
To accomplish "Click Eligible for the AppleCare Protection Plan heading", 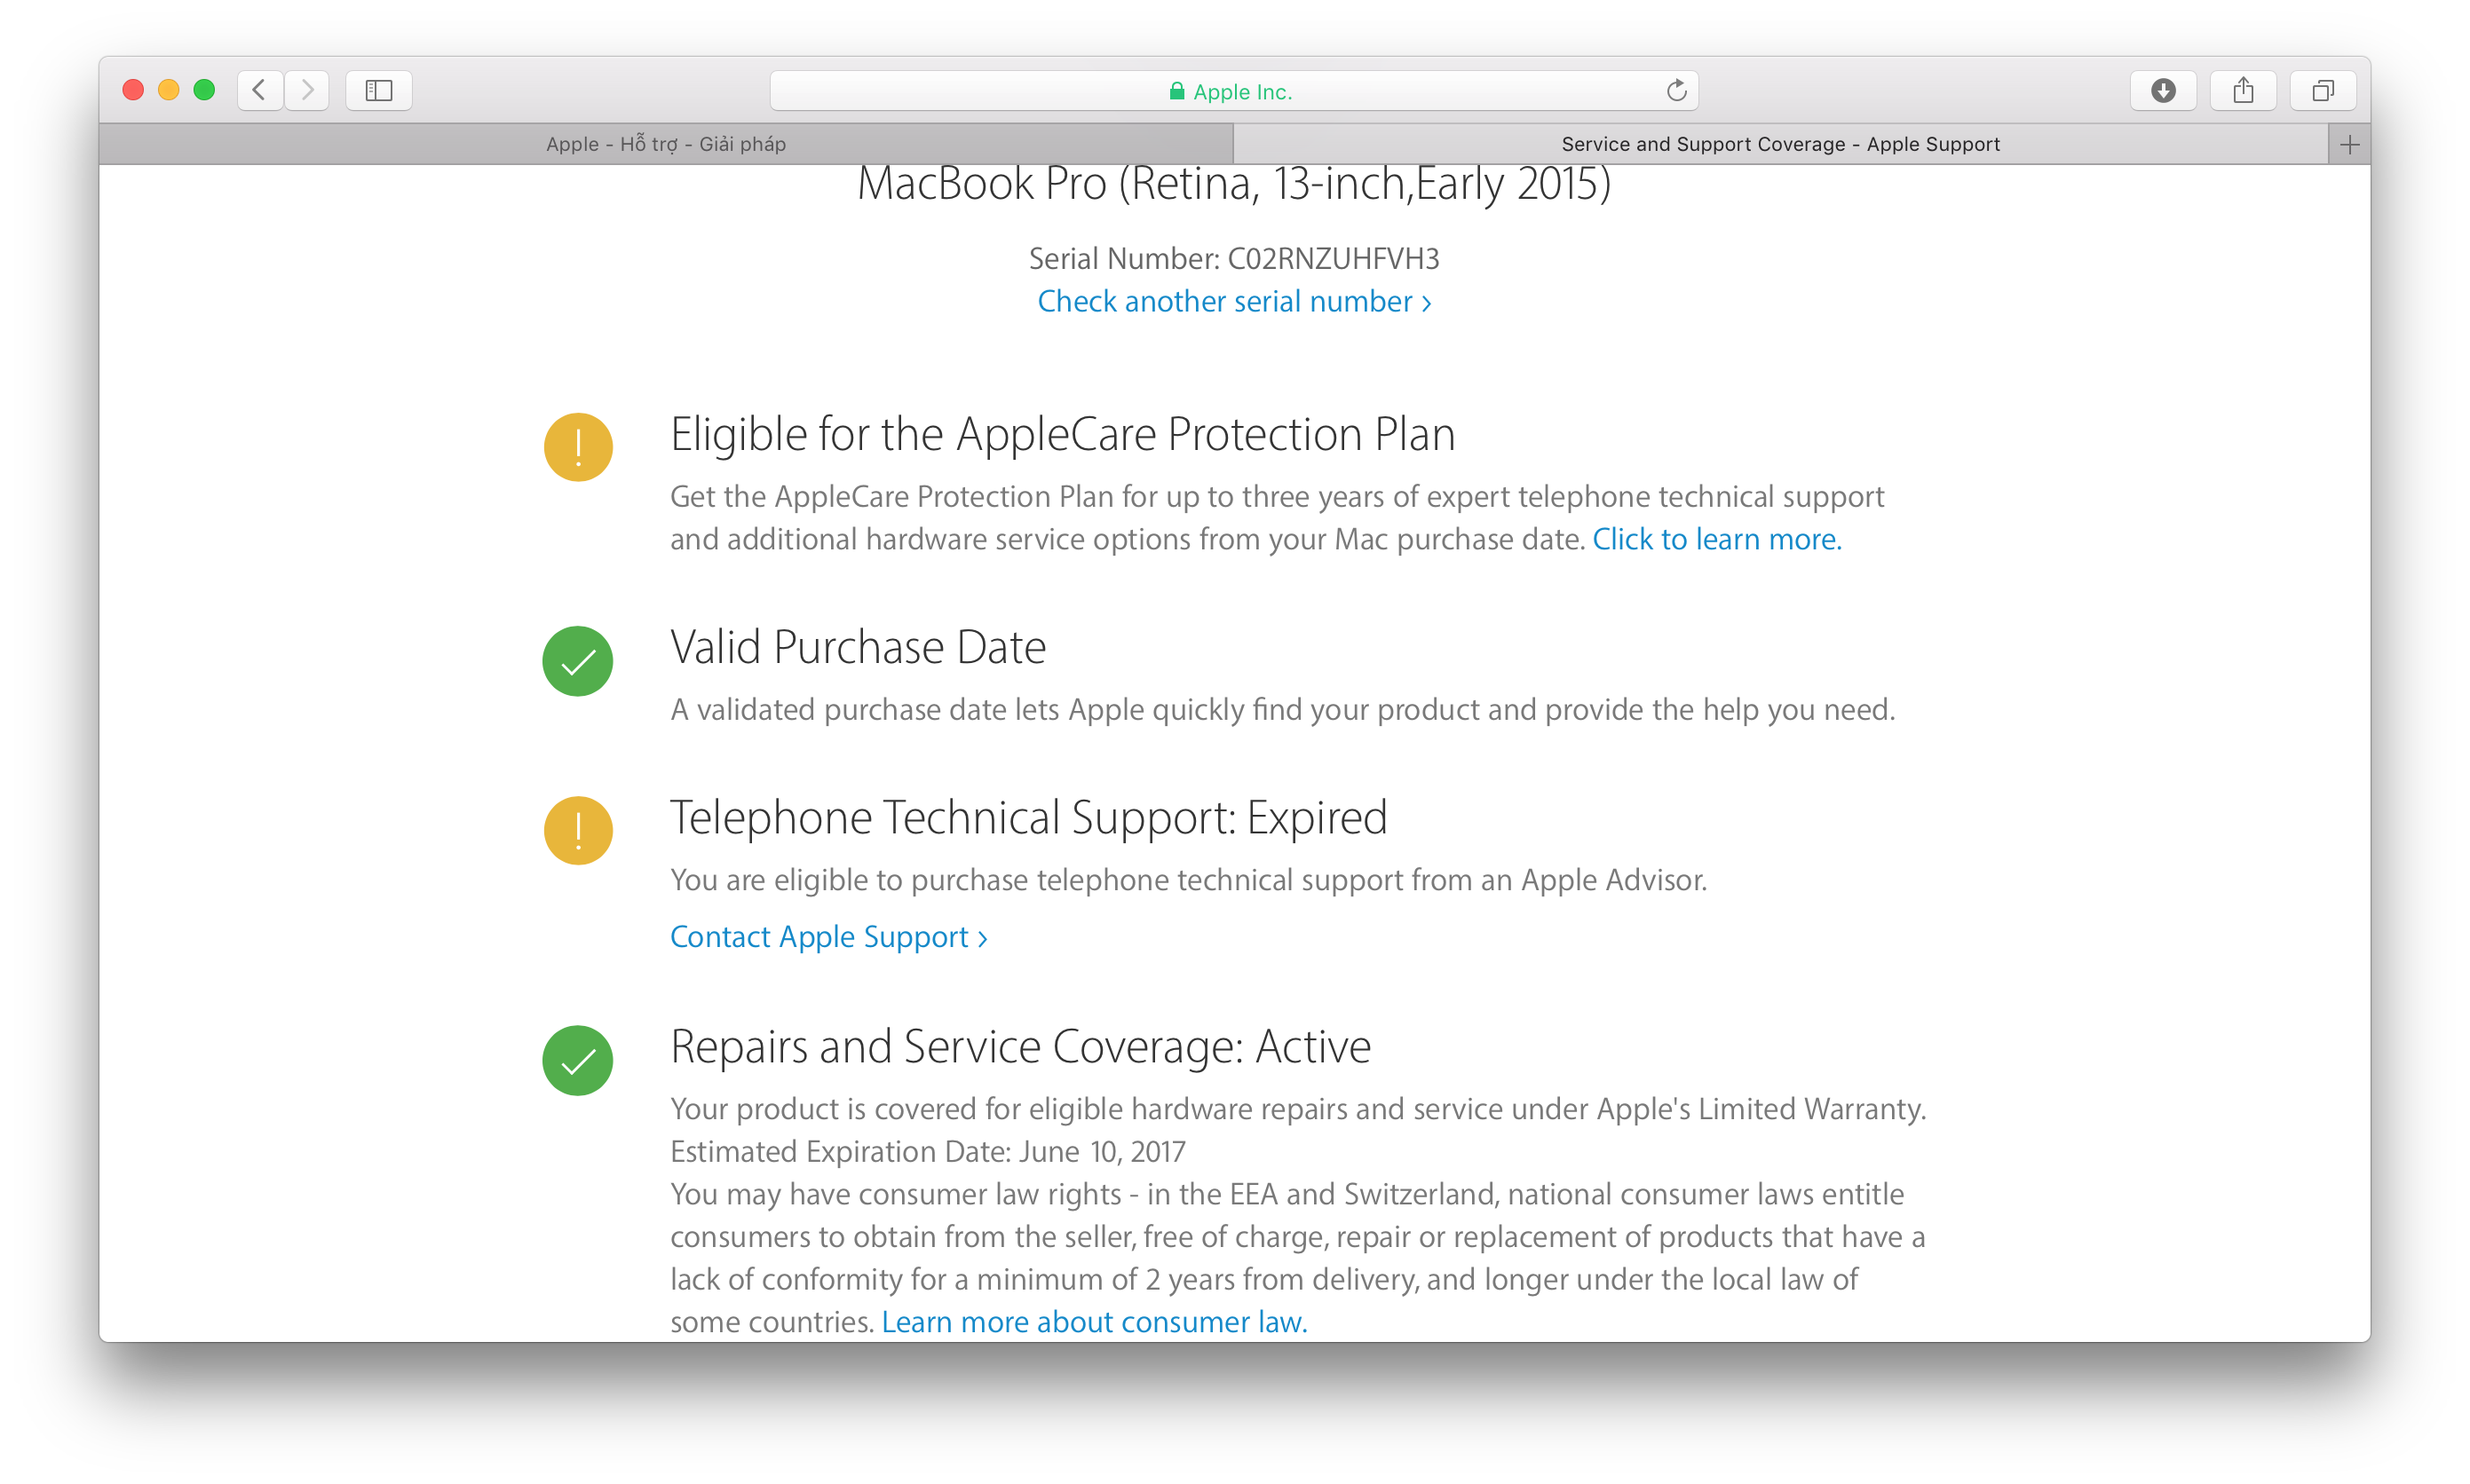I will tap(1062, 434).
